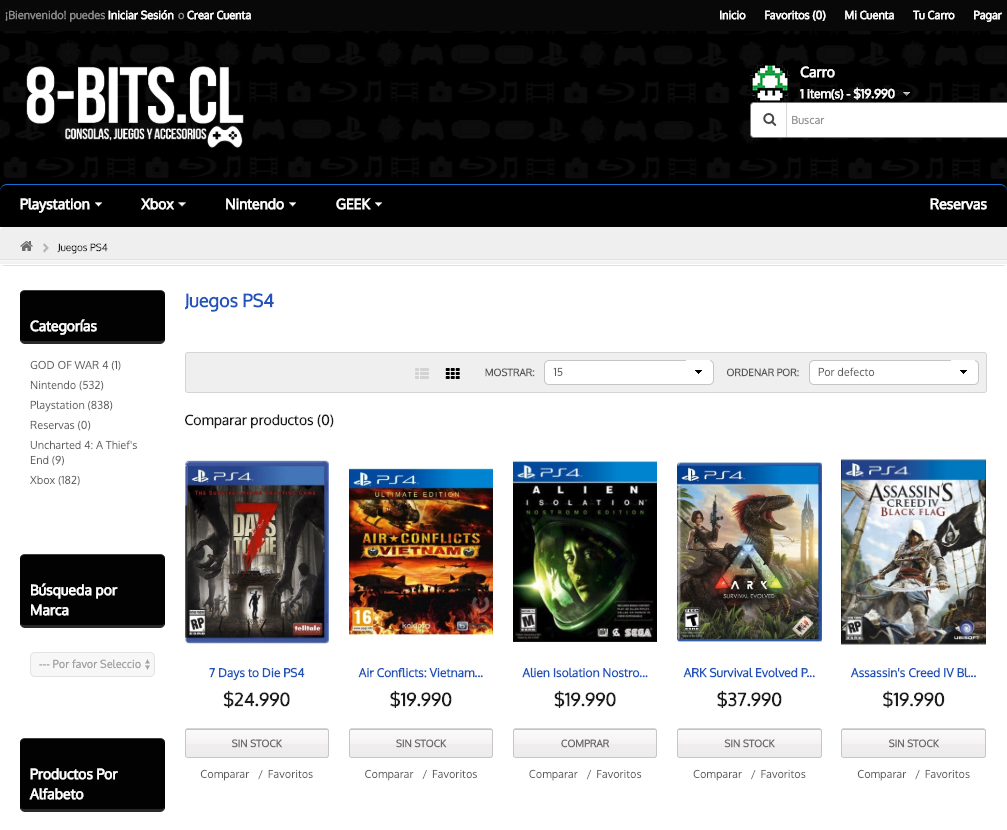Click the Crear Cuenta link
The image size is (1007, 830).
219,15
